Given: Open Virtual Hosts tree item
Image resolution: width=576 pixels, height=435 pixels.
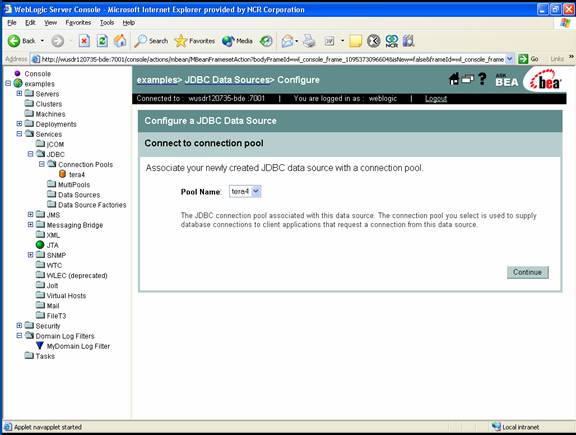Looking at the screenshot, I should click(x=66, y=295).
